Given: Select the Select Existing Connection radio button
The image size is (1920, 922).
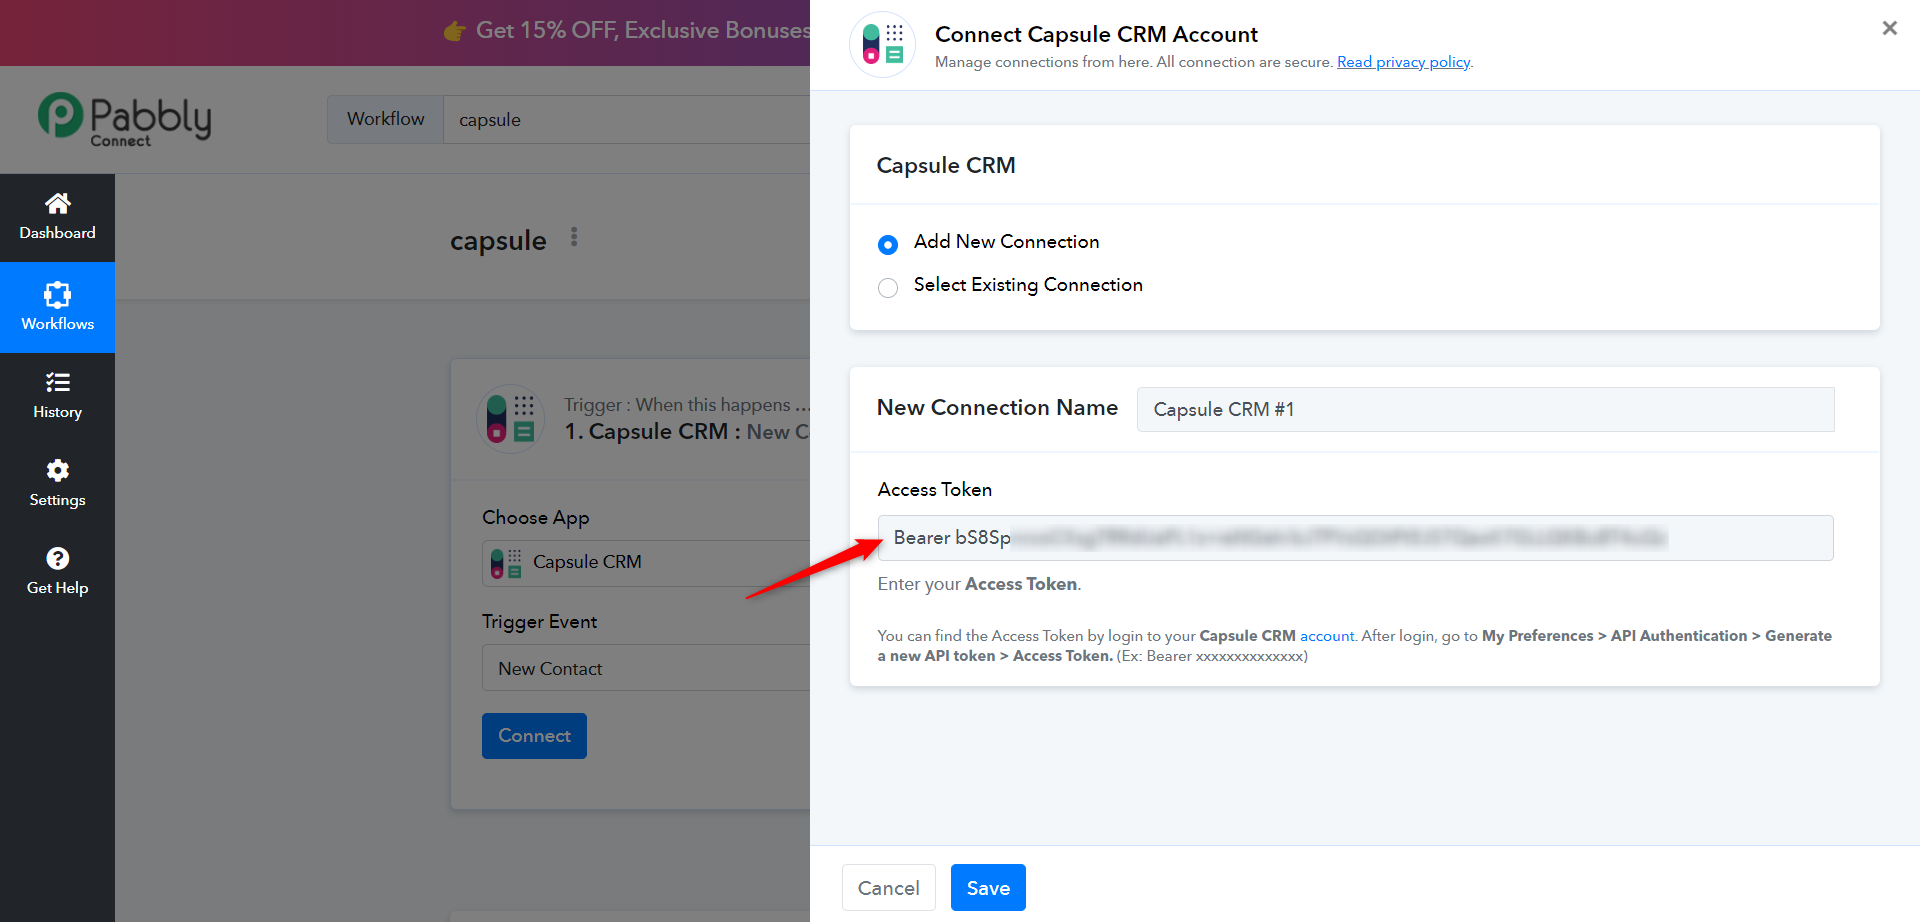Looking at the screenshot, I should point(888,288).
